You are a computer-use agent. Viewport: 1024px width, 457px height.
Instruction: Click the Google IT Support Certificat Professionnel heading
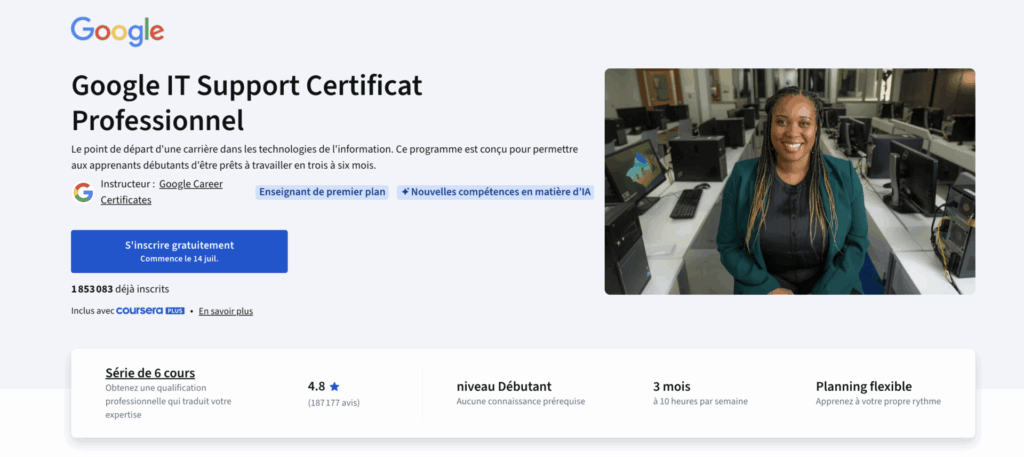click(x=247, y=102)
